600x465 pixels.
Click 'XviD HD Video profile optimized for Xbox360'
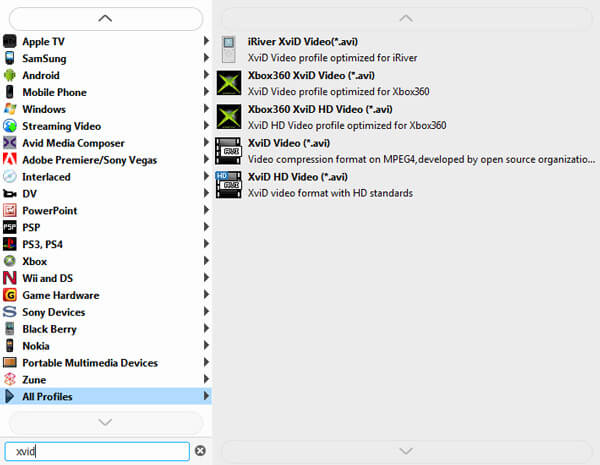(x=347, y=126)
